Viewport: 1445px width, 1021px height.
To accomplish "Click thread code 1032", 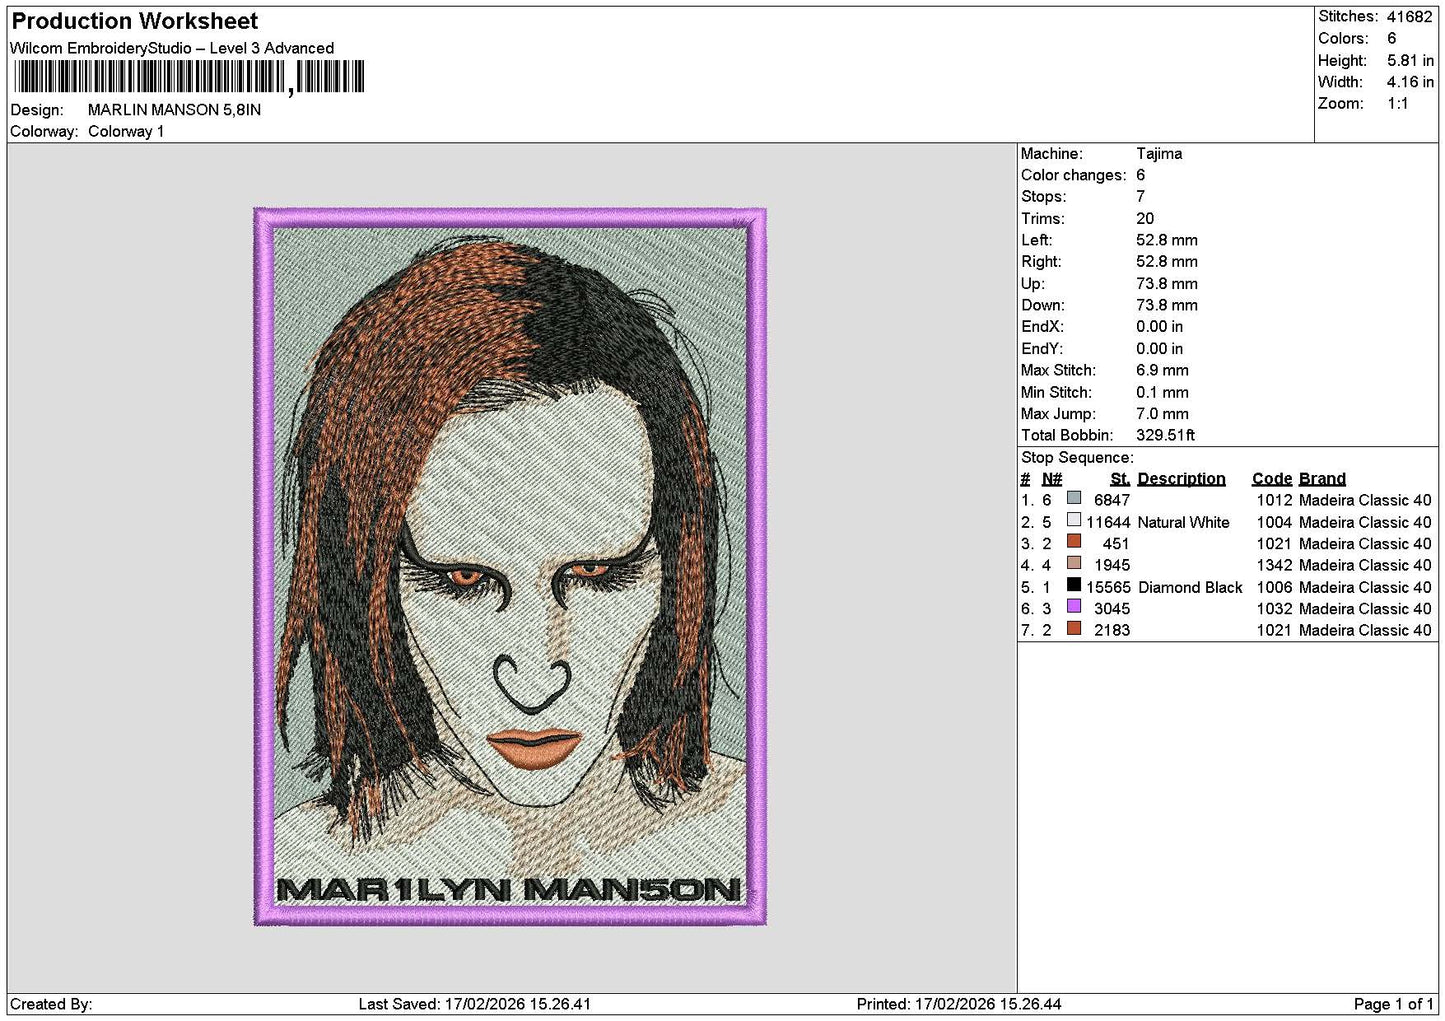I will tap(1274, 609).
